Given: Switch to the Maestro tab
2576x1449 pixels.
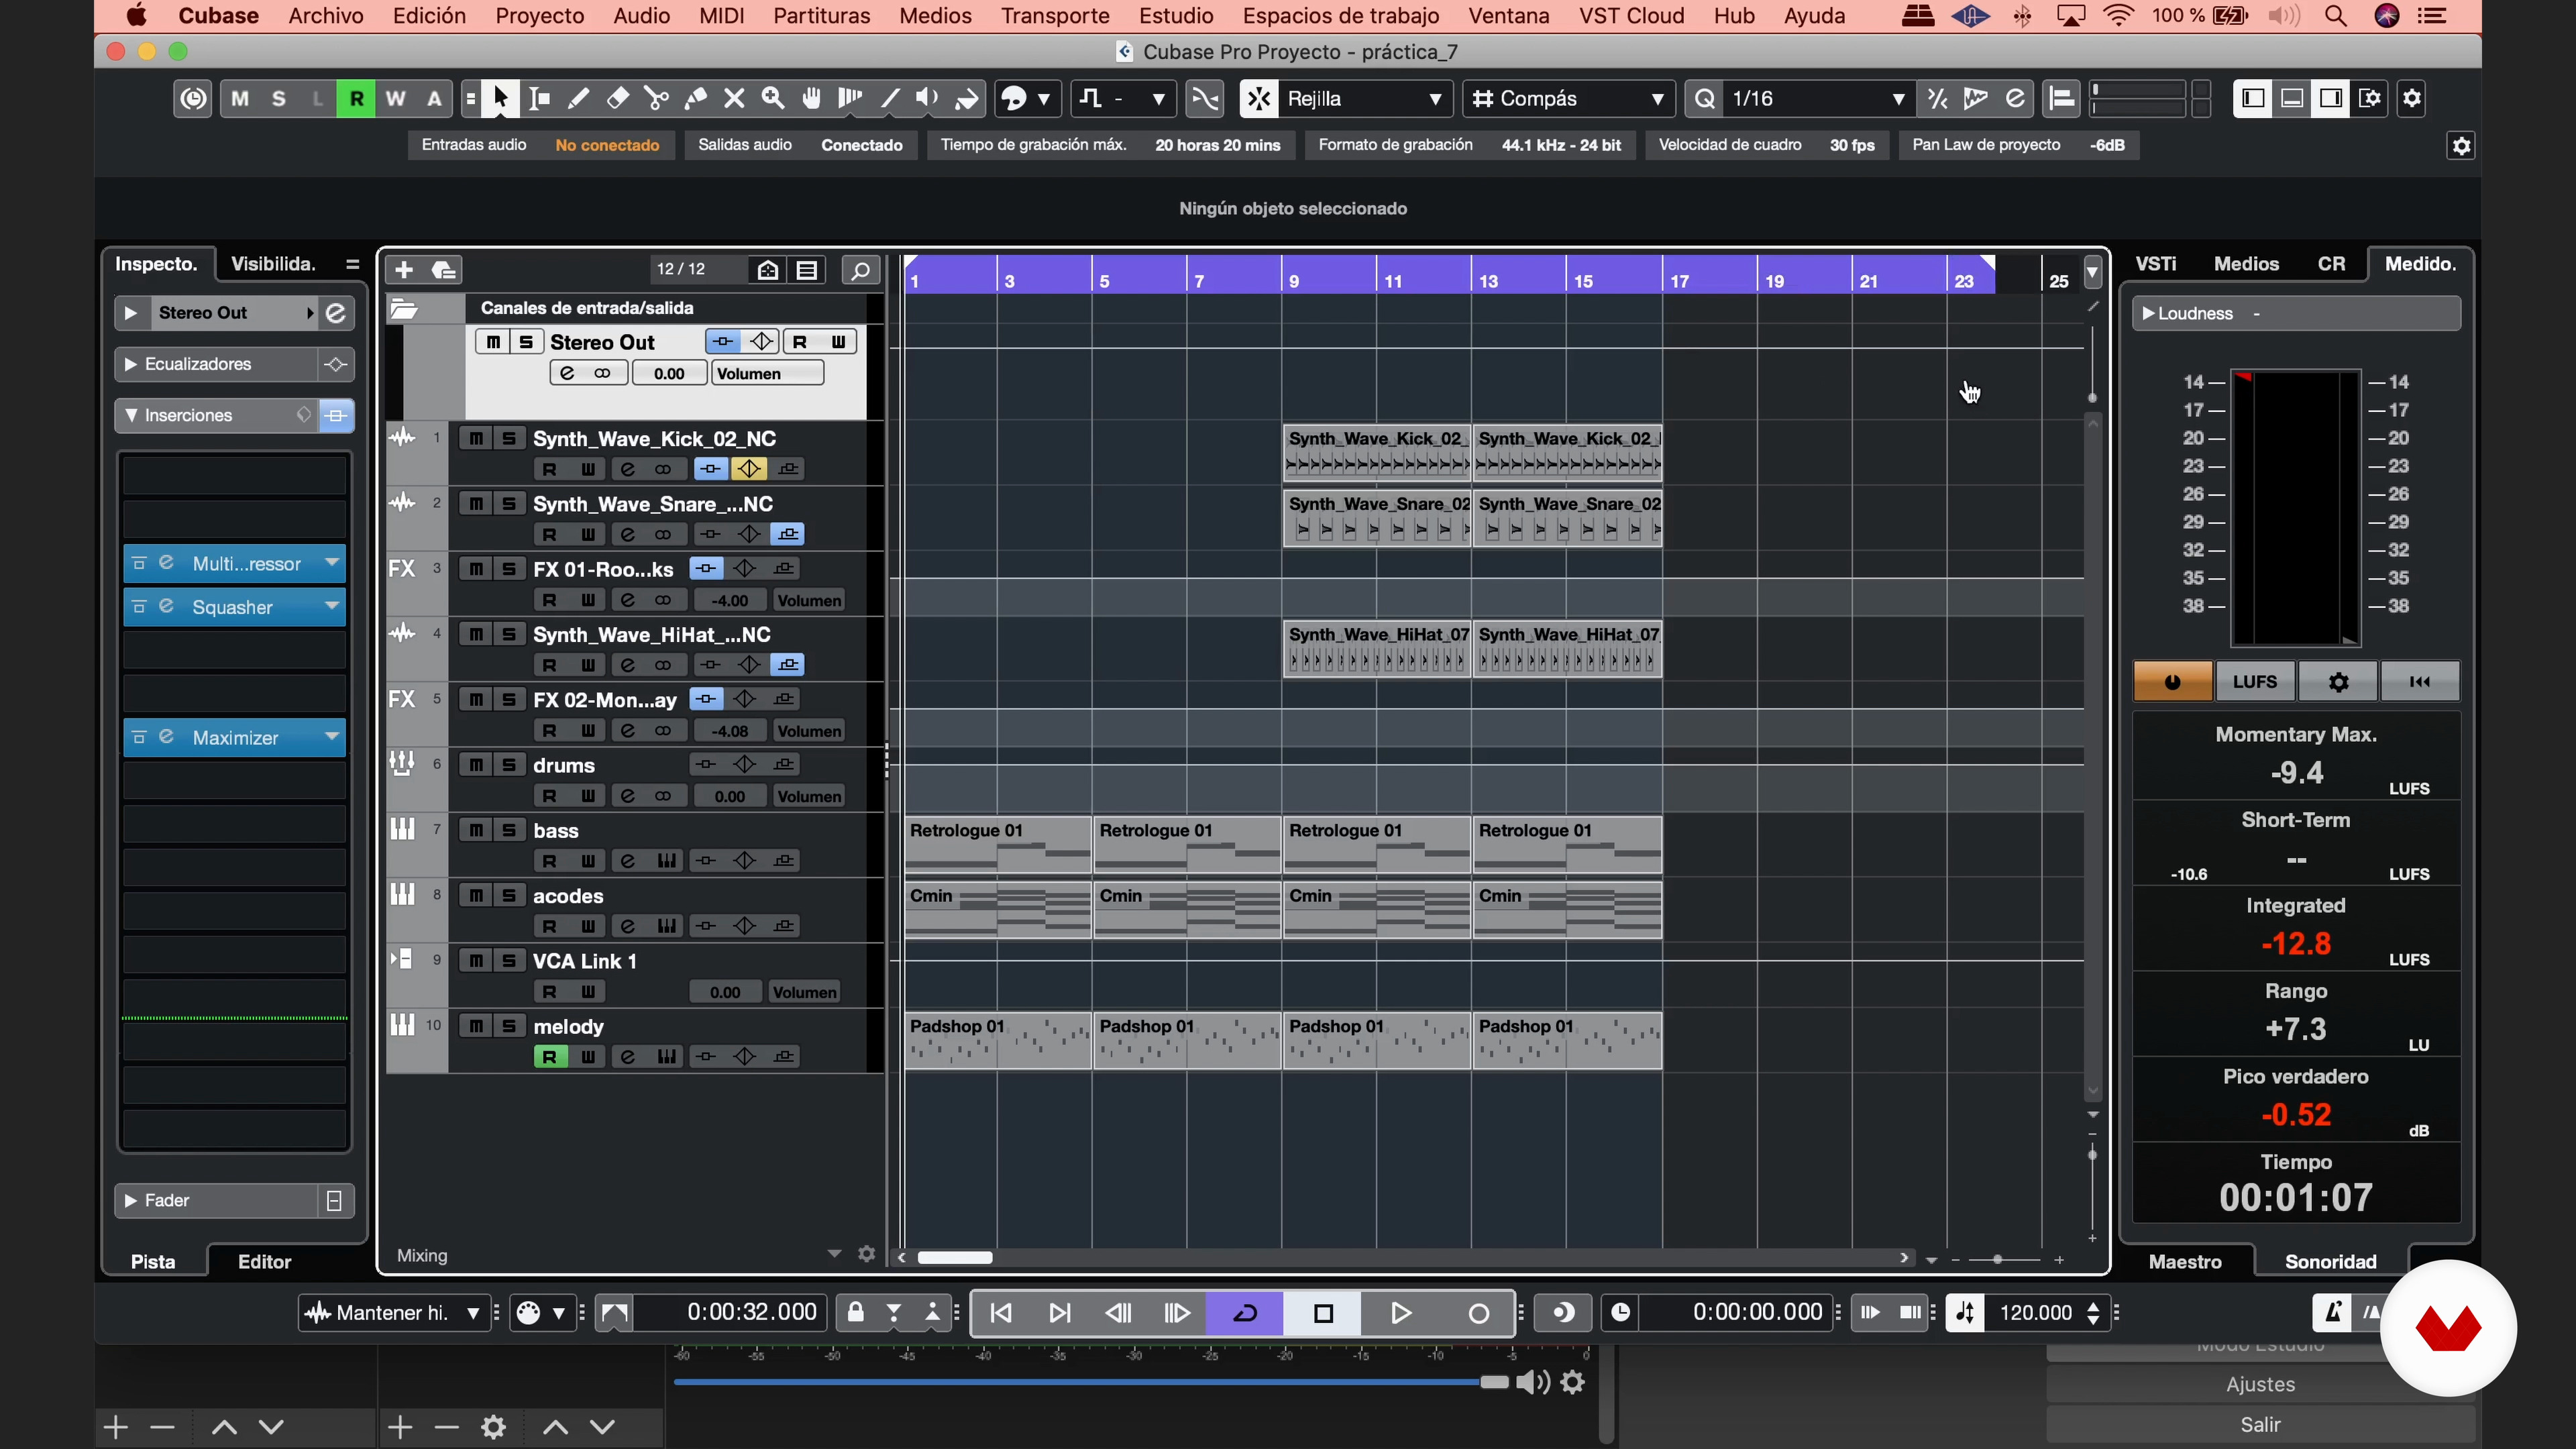Looking at the screenshot, I should click(2185, 1262).
